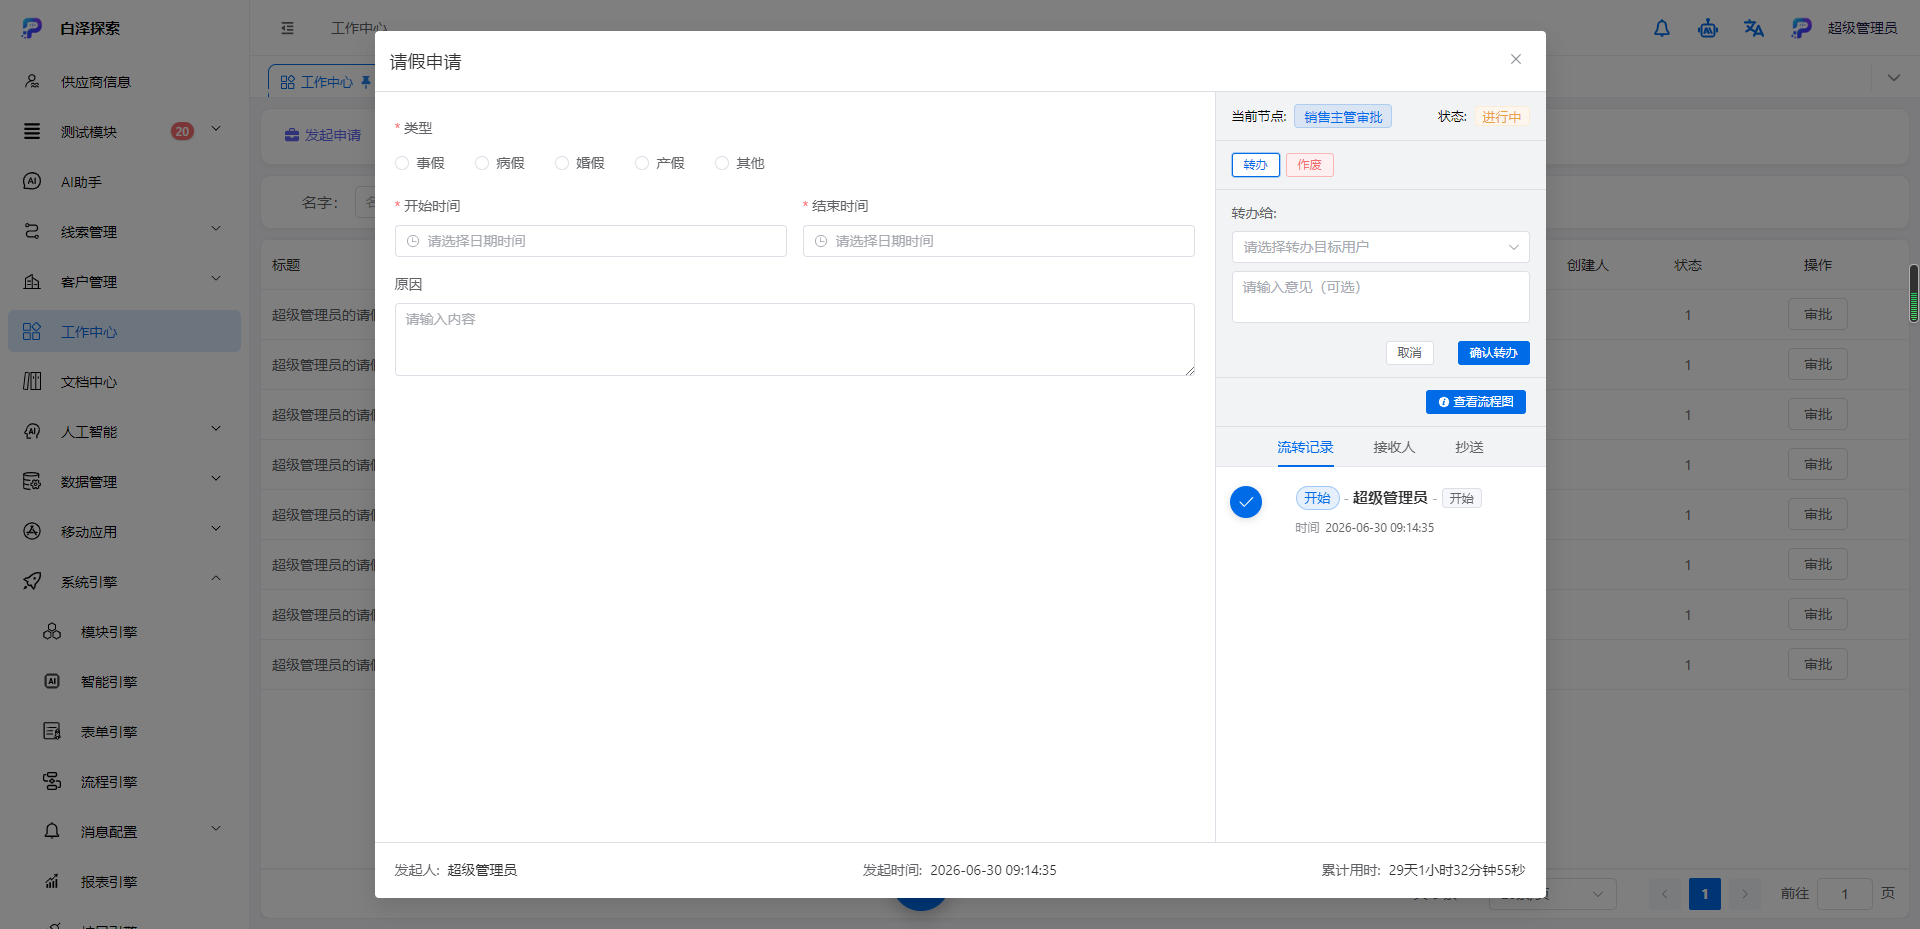Image resolution: width=1920 pixels, height=929 pixels.
Task: Switch to the 流转记录 tab
Action: pyautogui.click(x=1305, y=447)
